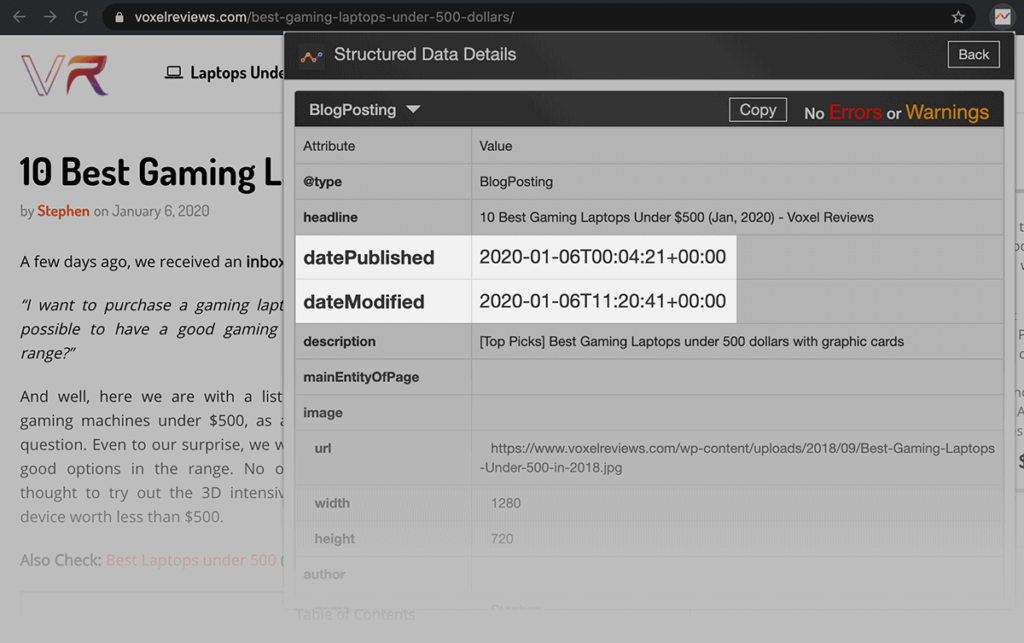Open the Best Laptops under 500 link
1024x643 pixels.
191,560
